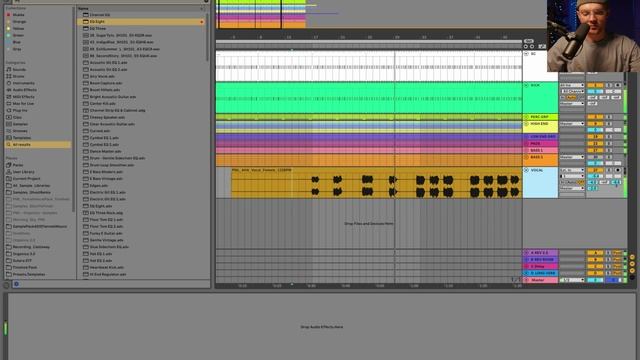
Task: Click the dark bottom section-toggle button beside returns
Action: tap(632, 277)
